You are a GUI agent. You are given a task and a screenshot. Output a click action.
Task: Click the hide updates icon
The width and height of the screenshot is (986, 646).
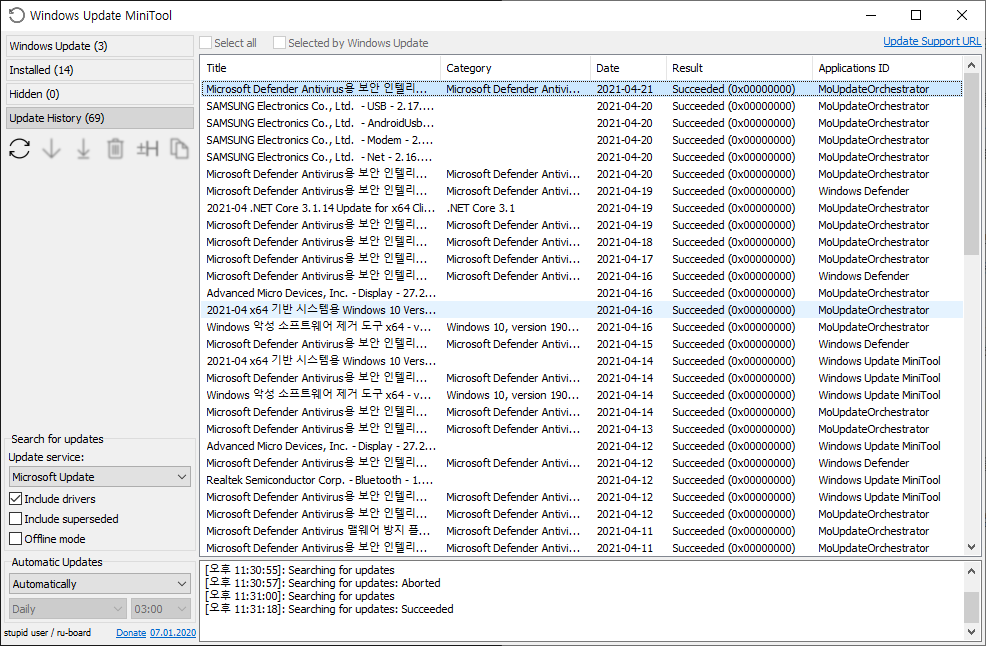(x=148, y=148)
